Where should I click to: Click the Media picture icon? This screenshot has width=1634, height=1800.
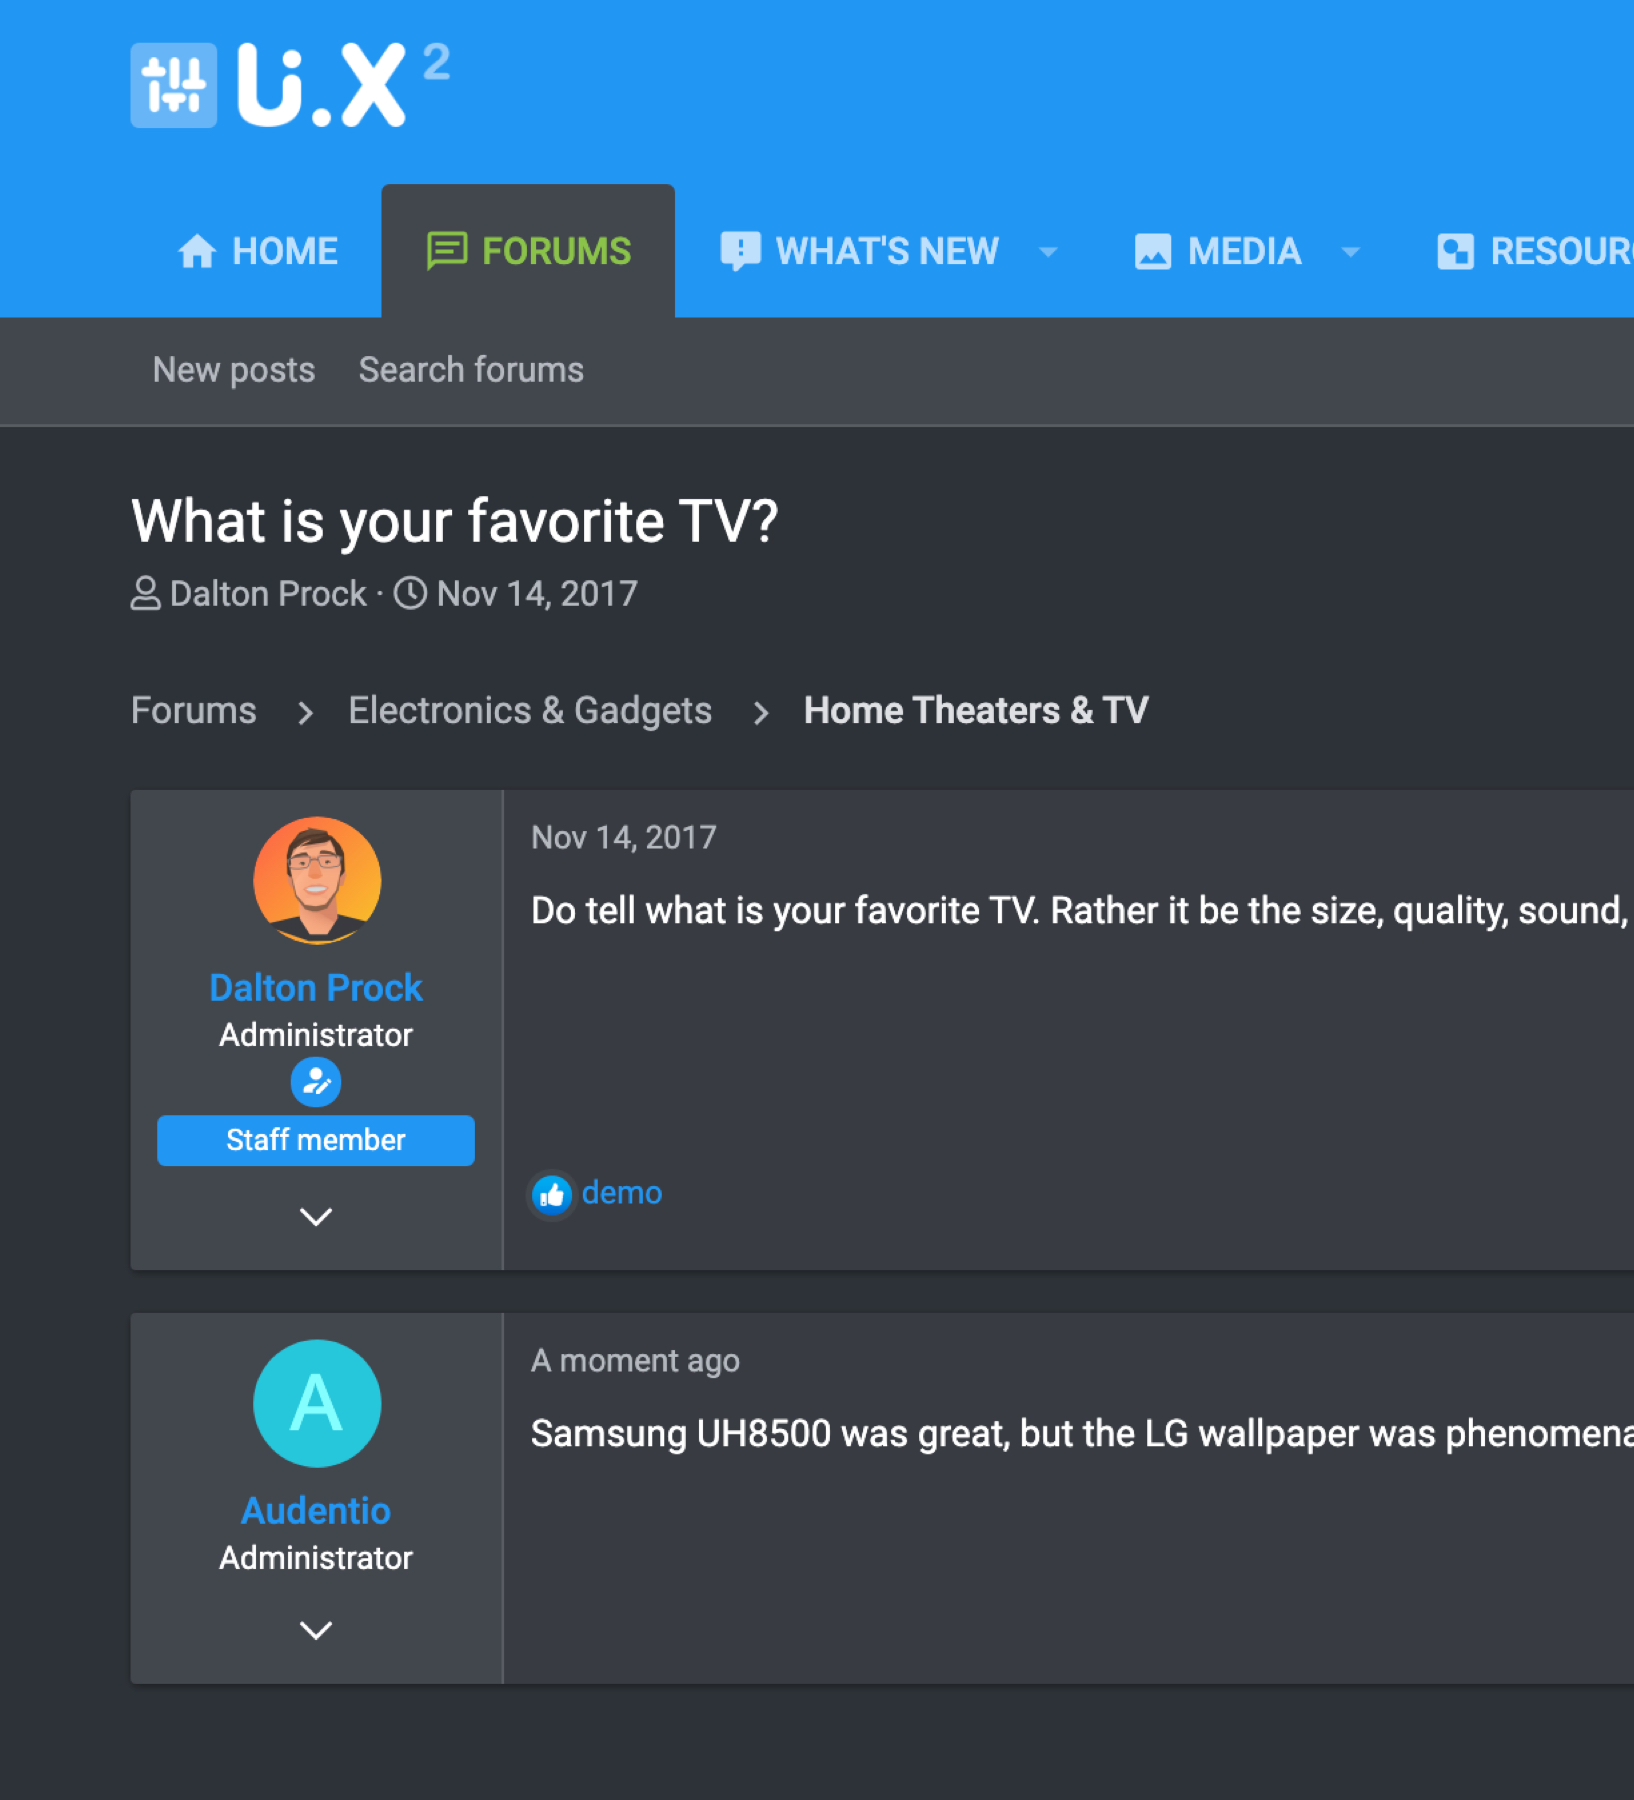[1153, 251]
